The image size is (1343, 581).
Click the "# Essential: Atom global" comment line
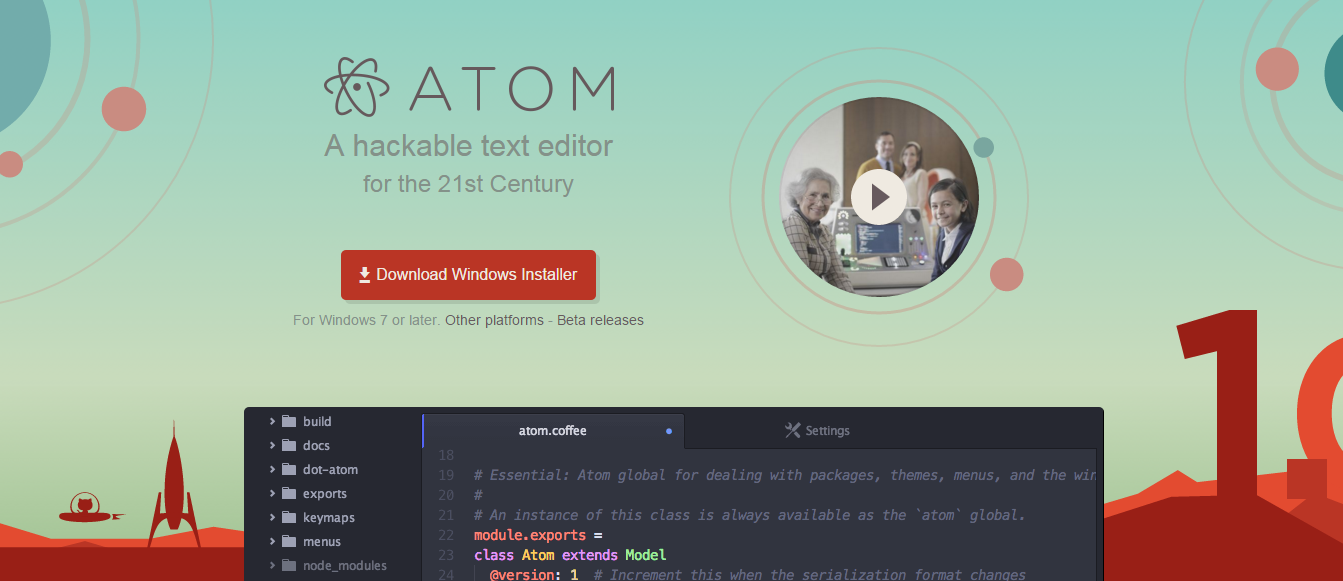[785, 475]
